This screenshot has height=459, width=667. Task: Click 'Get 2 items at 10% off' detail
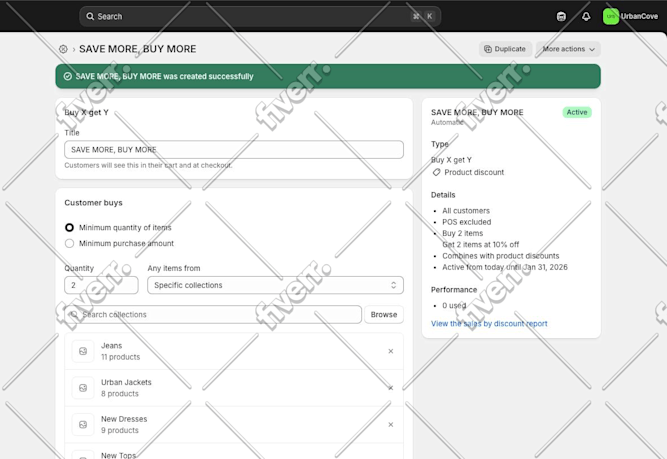pos(481,245)
